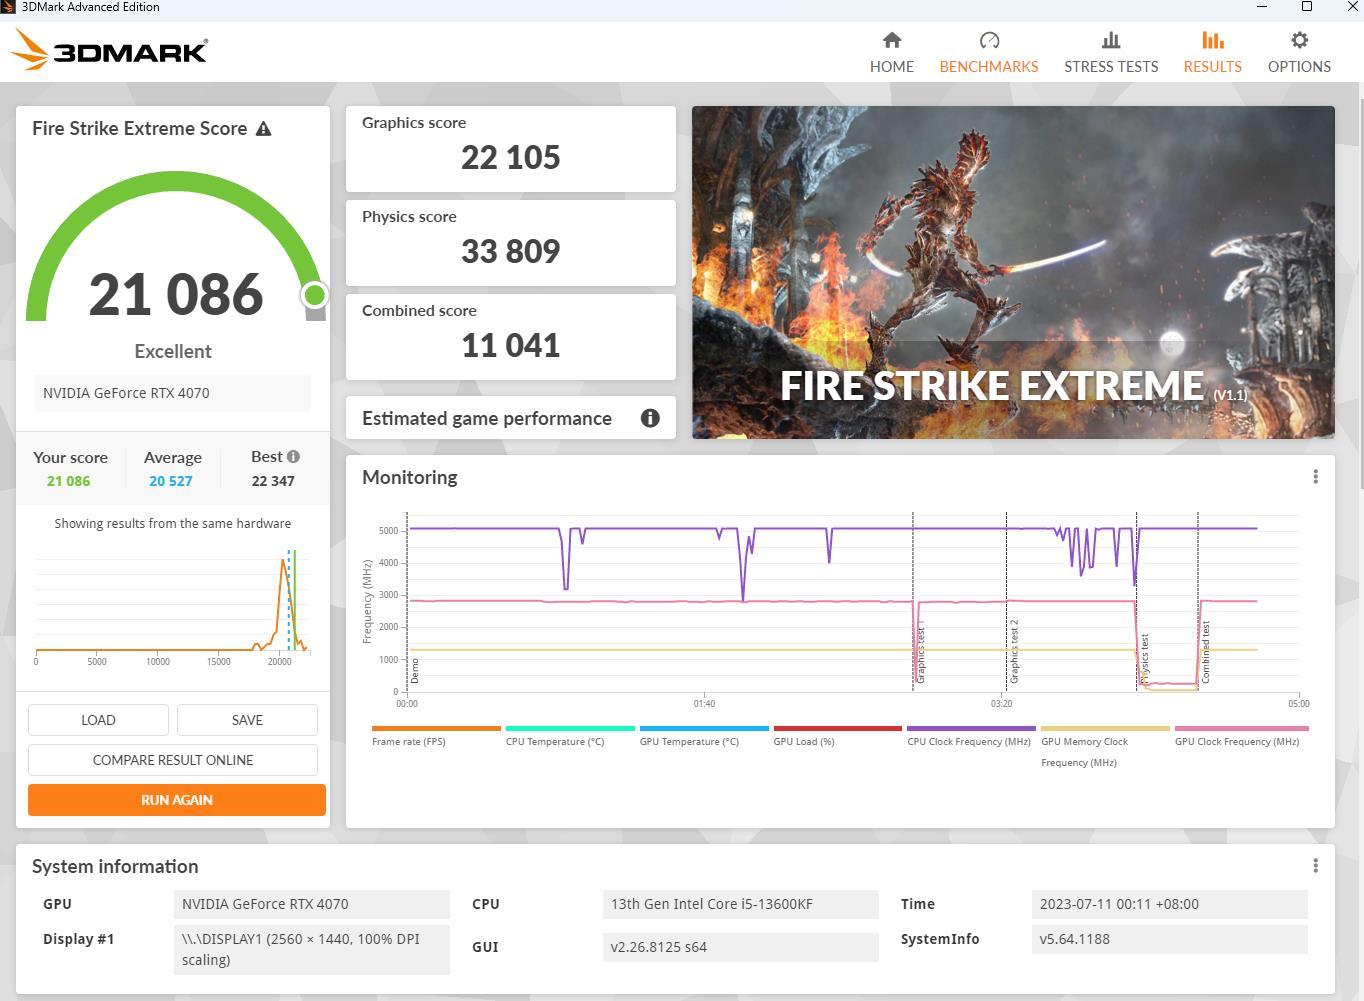Click the score gauge green indicator knob
The width and height of the screenshot is (1364, 1001).
[314, 294]
